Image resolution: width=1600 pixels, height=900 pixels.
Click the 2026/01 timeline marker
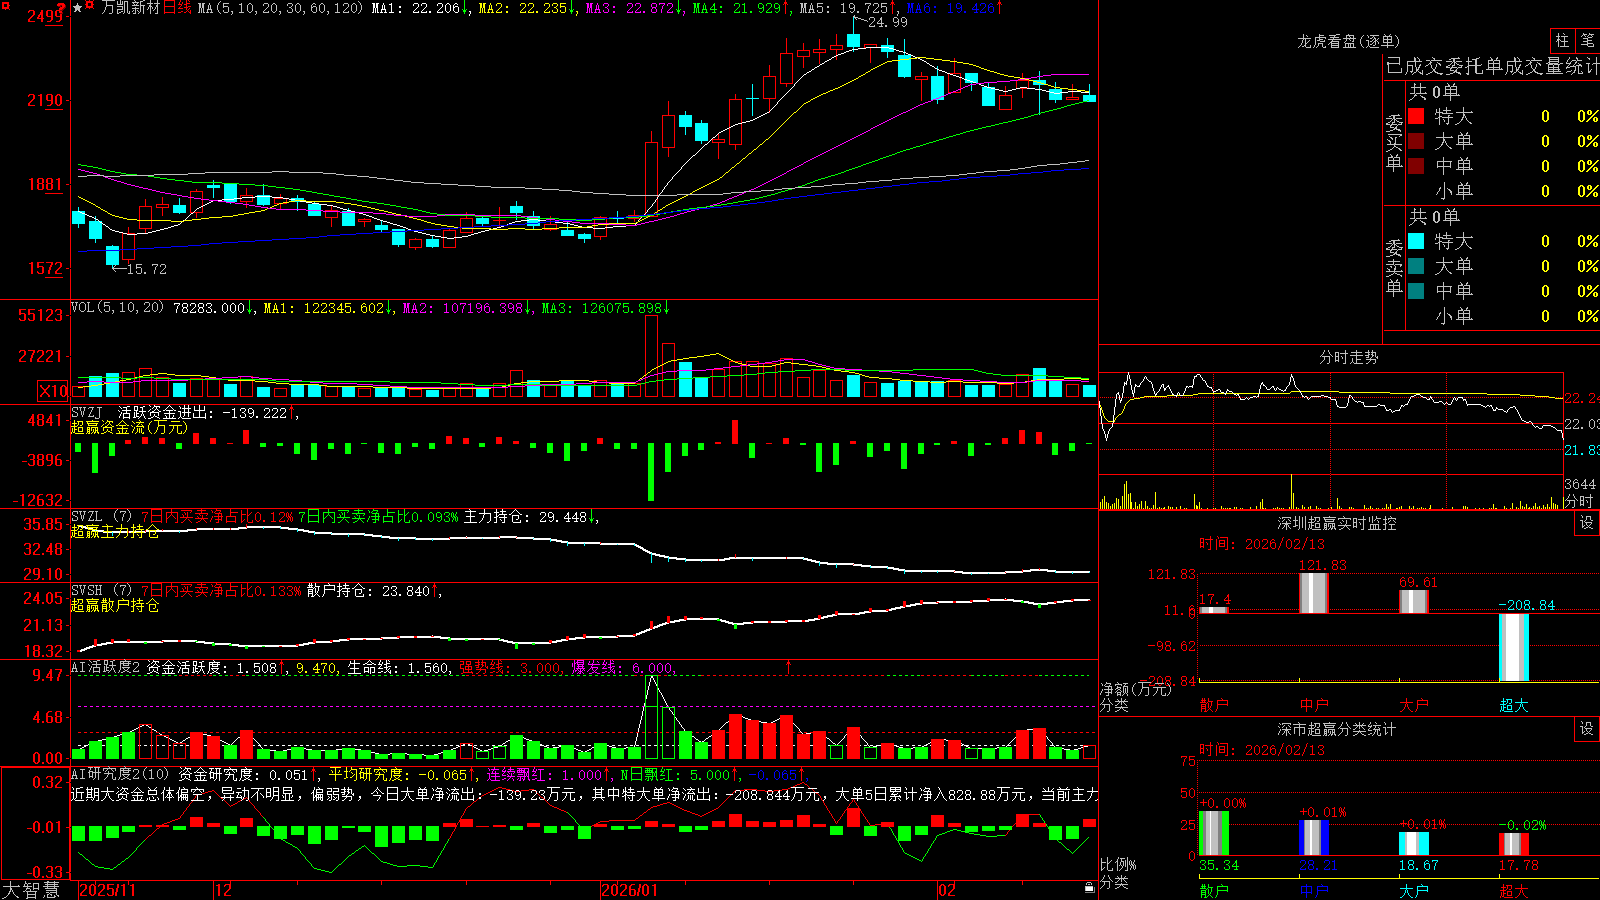click(630, 890)
